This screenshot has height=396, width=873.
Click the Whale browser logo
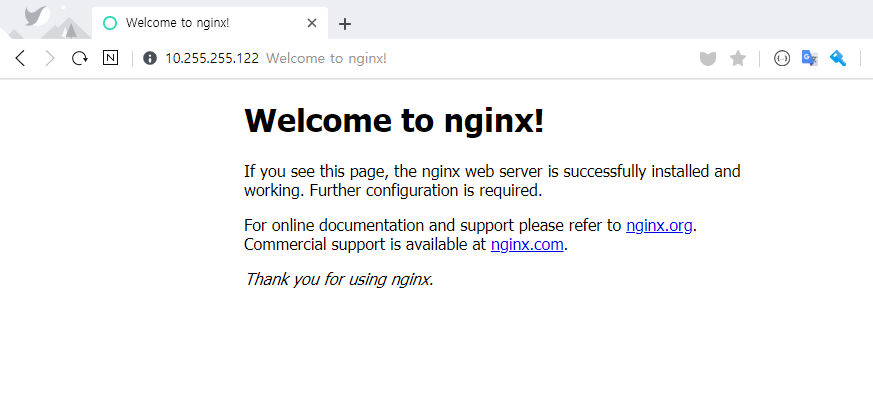tap(36, 16)
